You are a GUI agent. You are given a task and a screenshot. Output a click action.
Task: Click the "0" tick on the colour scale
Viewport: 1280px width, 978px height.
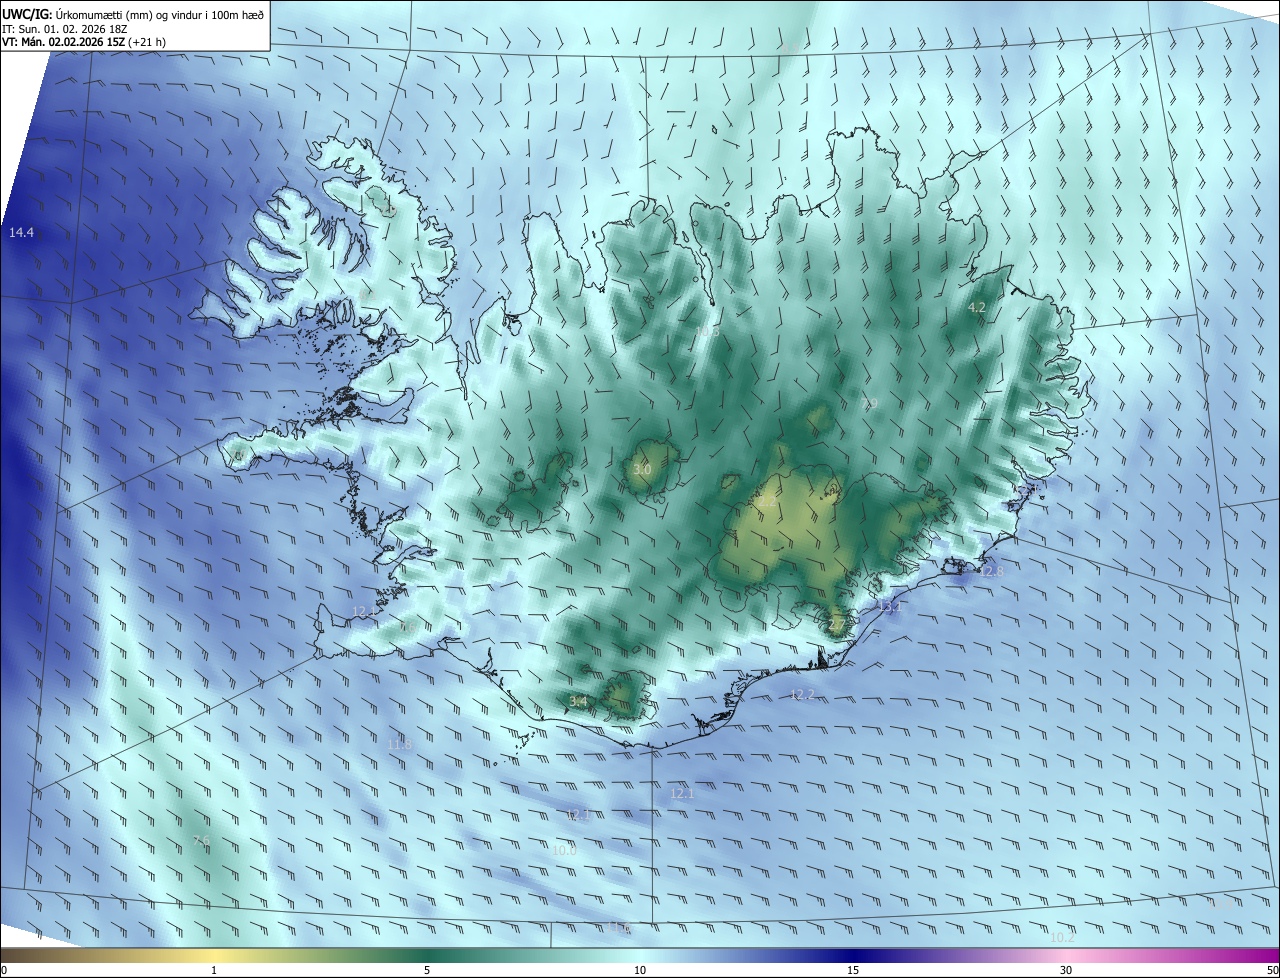(4, 970)
